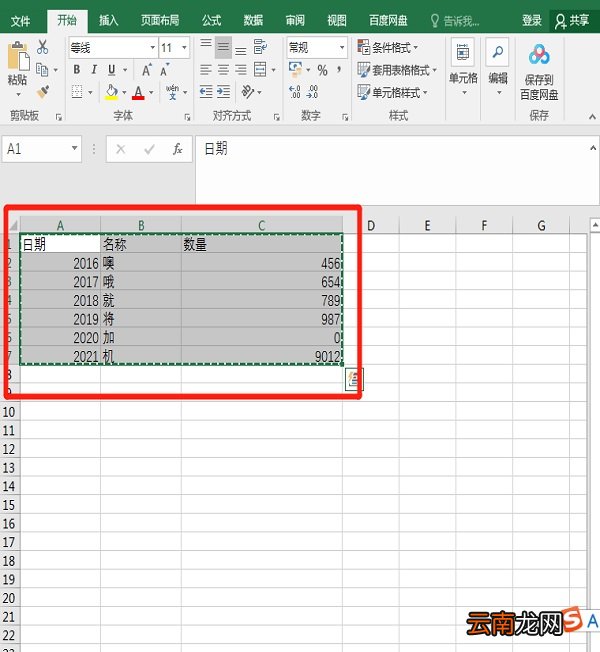Image resolution: width=600 pixels, height=652 pixels.
Task: Switch to the 公式 Formulas tab
Action: click(x=211, y=20)
